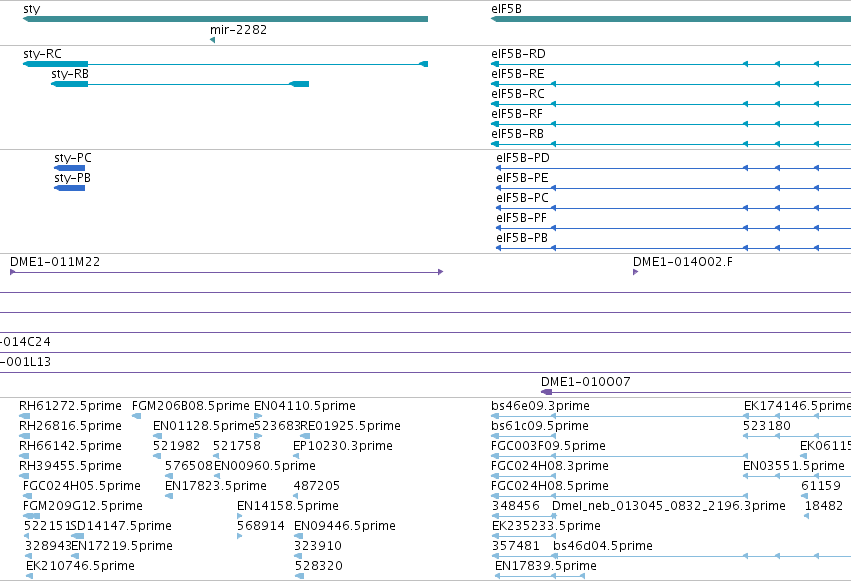Click the 487205 feature label
The height and width of the screenshot is (581, 851).
coord(317,486)
